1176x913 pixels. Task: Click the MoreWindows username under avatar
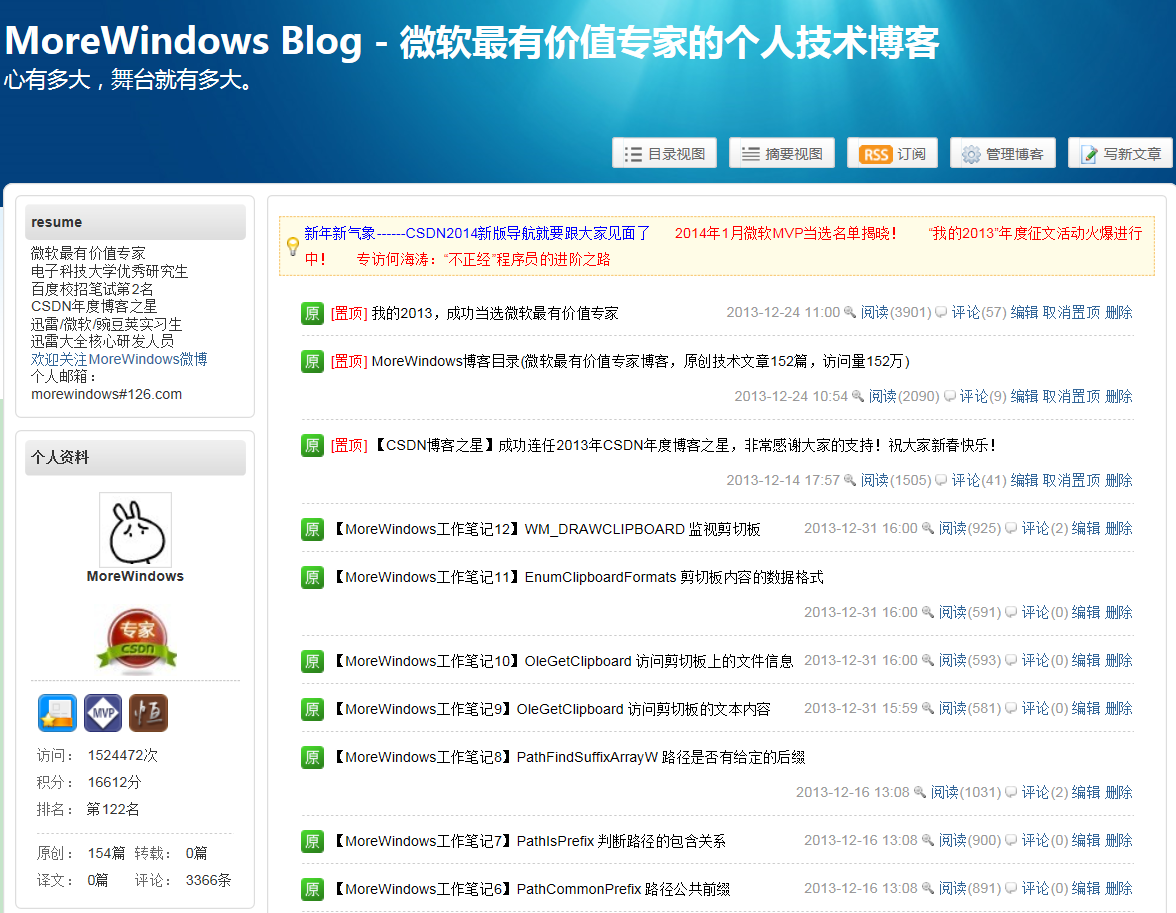click(135, 576)
